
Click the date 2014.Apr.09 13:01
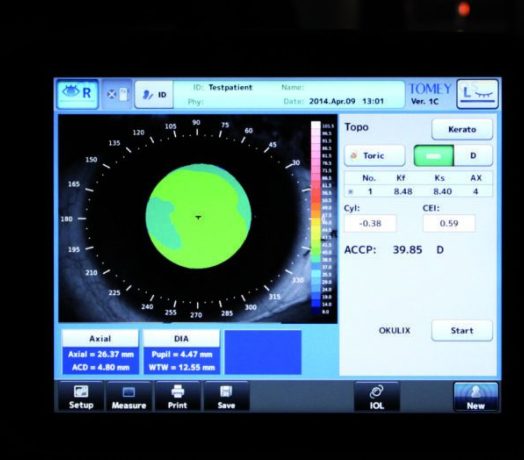[x=346, y=101]
